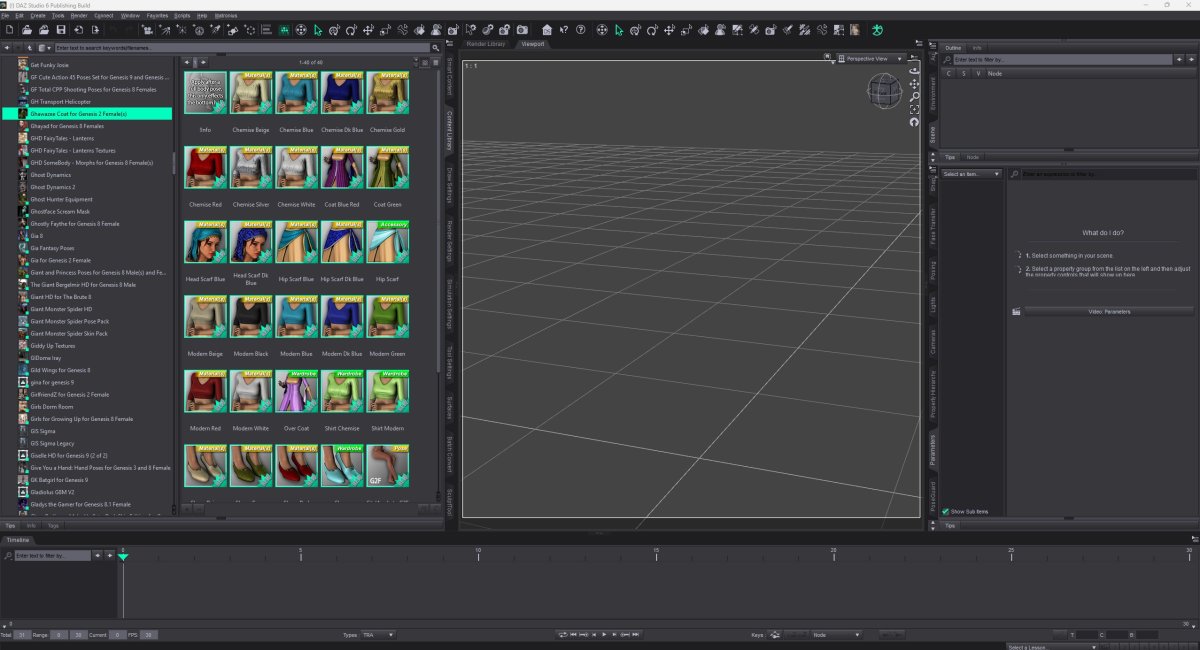Click the viewport orbit rotate icon

pos(913,71)
